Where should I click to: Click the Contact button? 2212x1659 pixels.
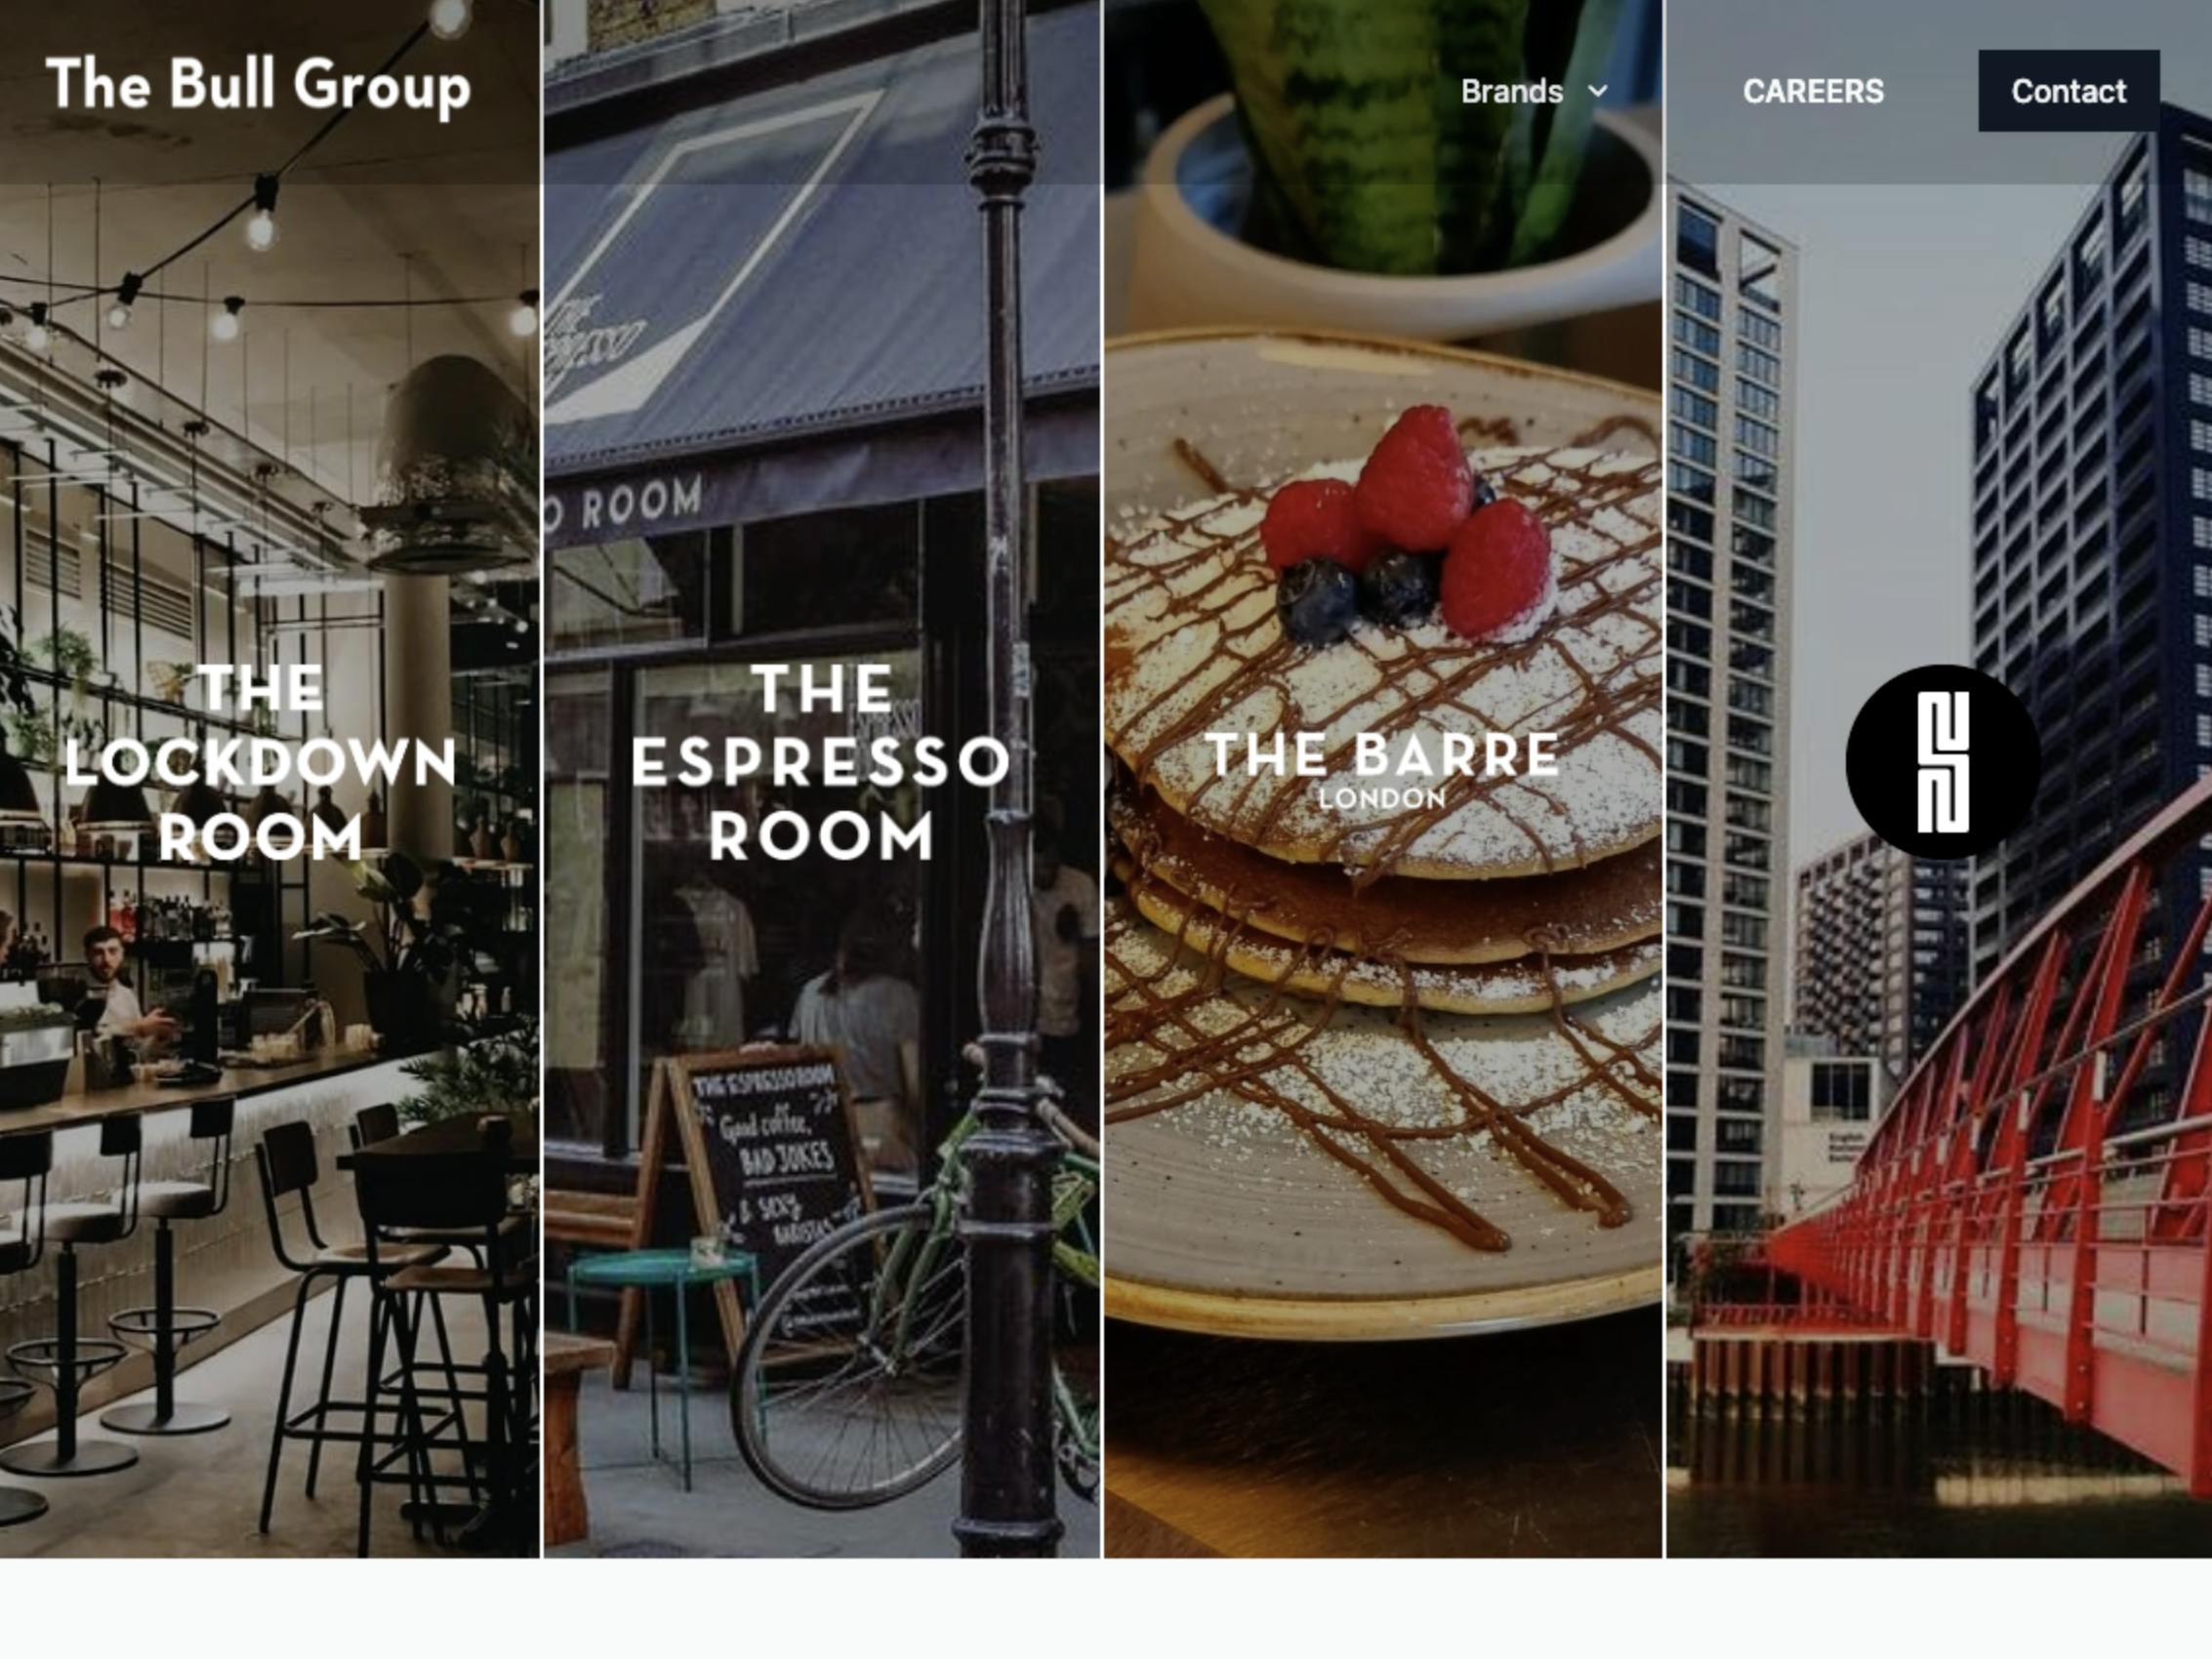[2068, 91]
